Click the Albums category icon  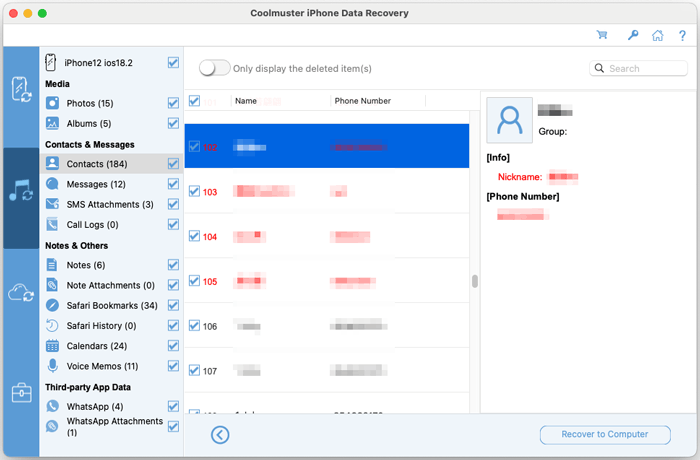[x=52, y=123]
